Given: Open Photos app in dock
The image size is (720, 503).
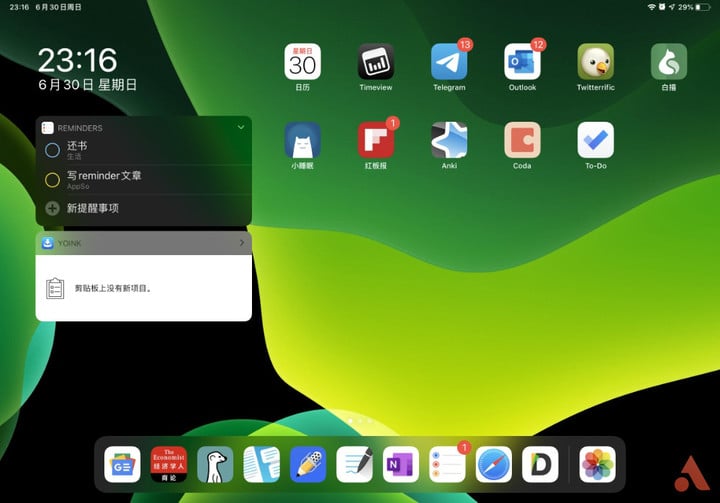Looking at the screenshot, I should [x=597, y=464].
